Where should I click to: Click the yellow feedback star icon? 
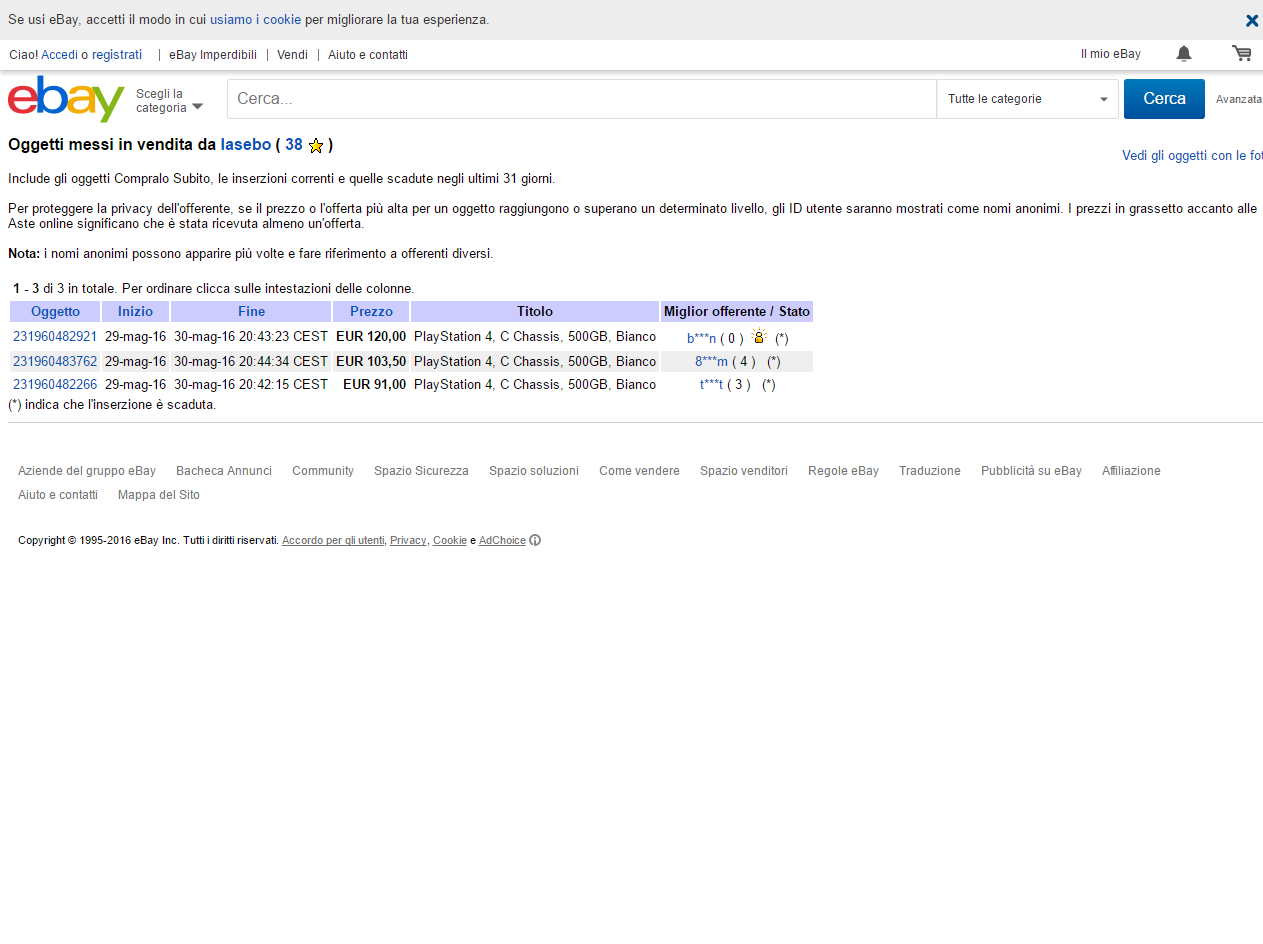[316, 146]
